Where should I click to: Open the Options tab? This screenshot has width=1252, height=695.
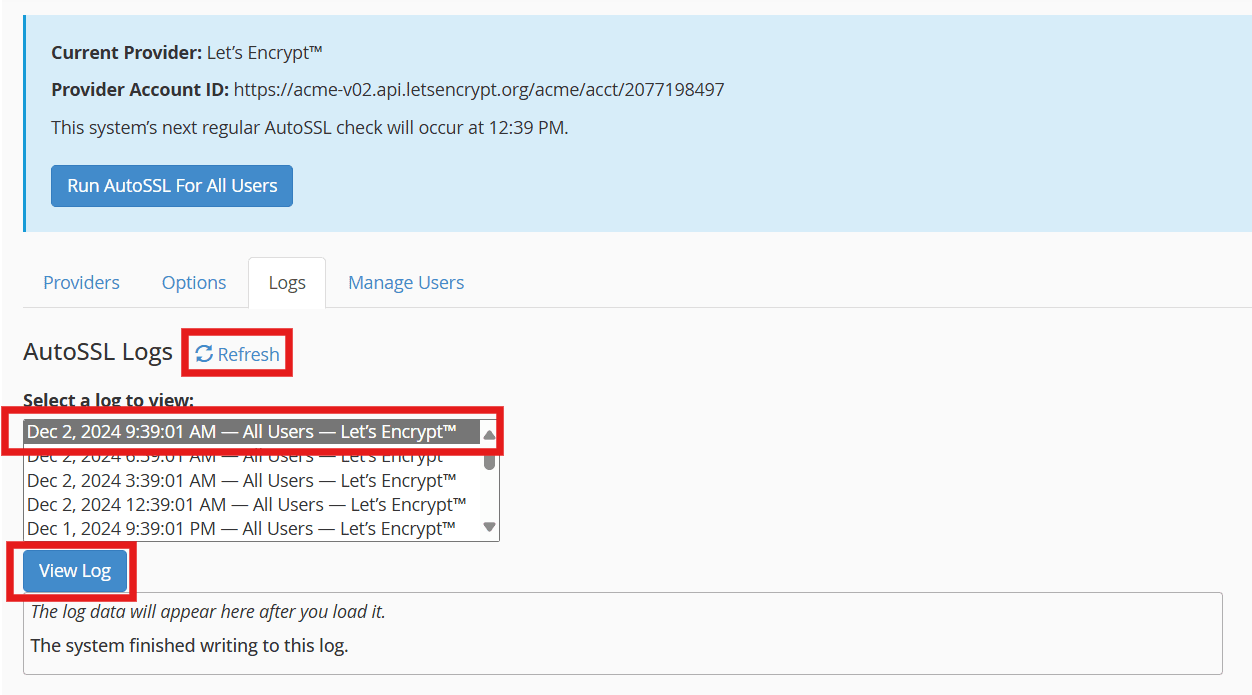(194, 283)
